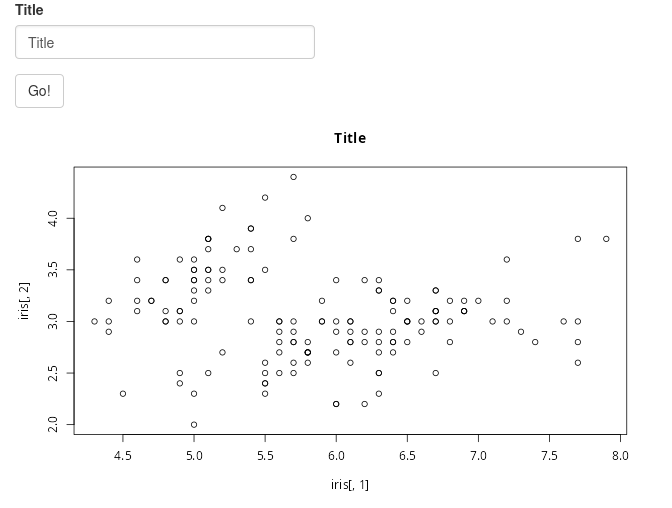Click the x-axis tick label 5.5

click(265, 455)
